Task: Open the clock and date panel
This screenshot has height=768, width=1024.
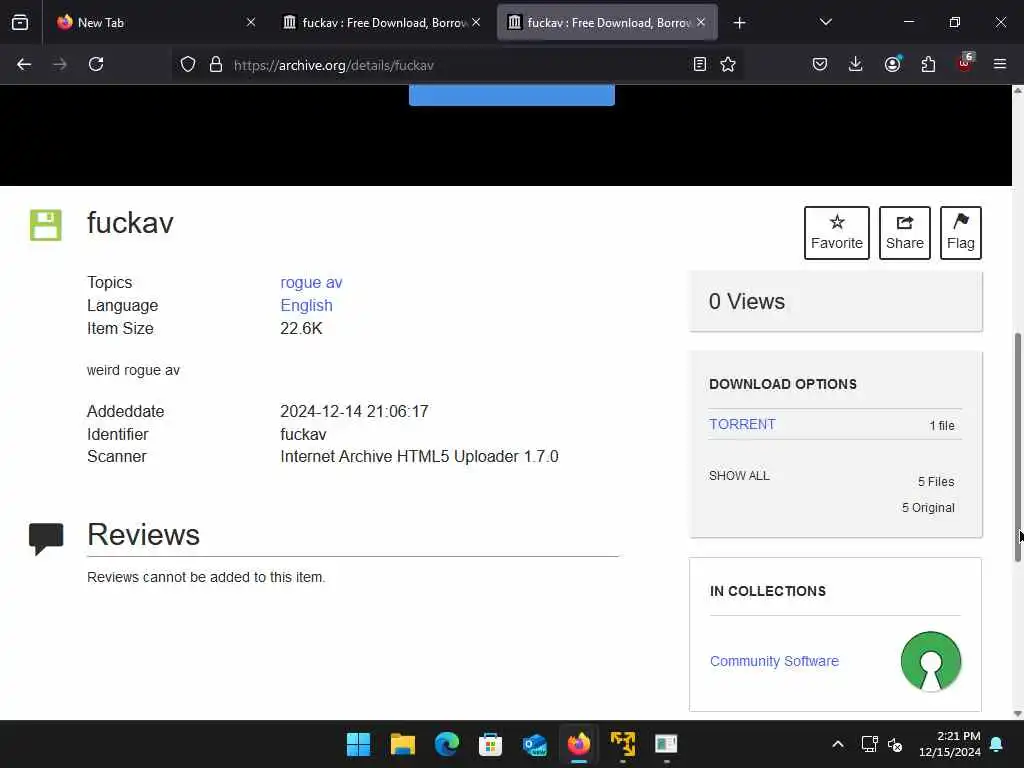Action: coord(950,744)
